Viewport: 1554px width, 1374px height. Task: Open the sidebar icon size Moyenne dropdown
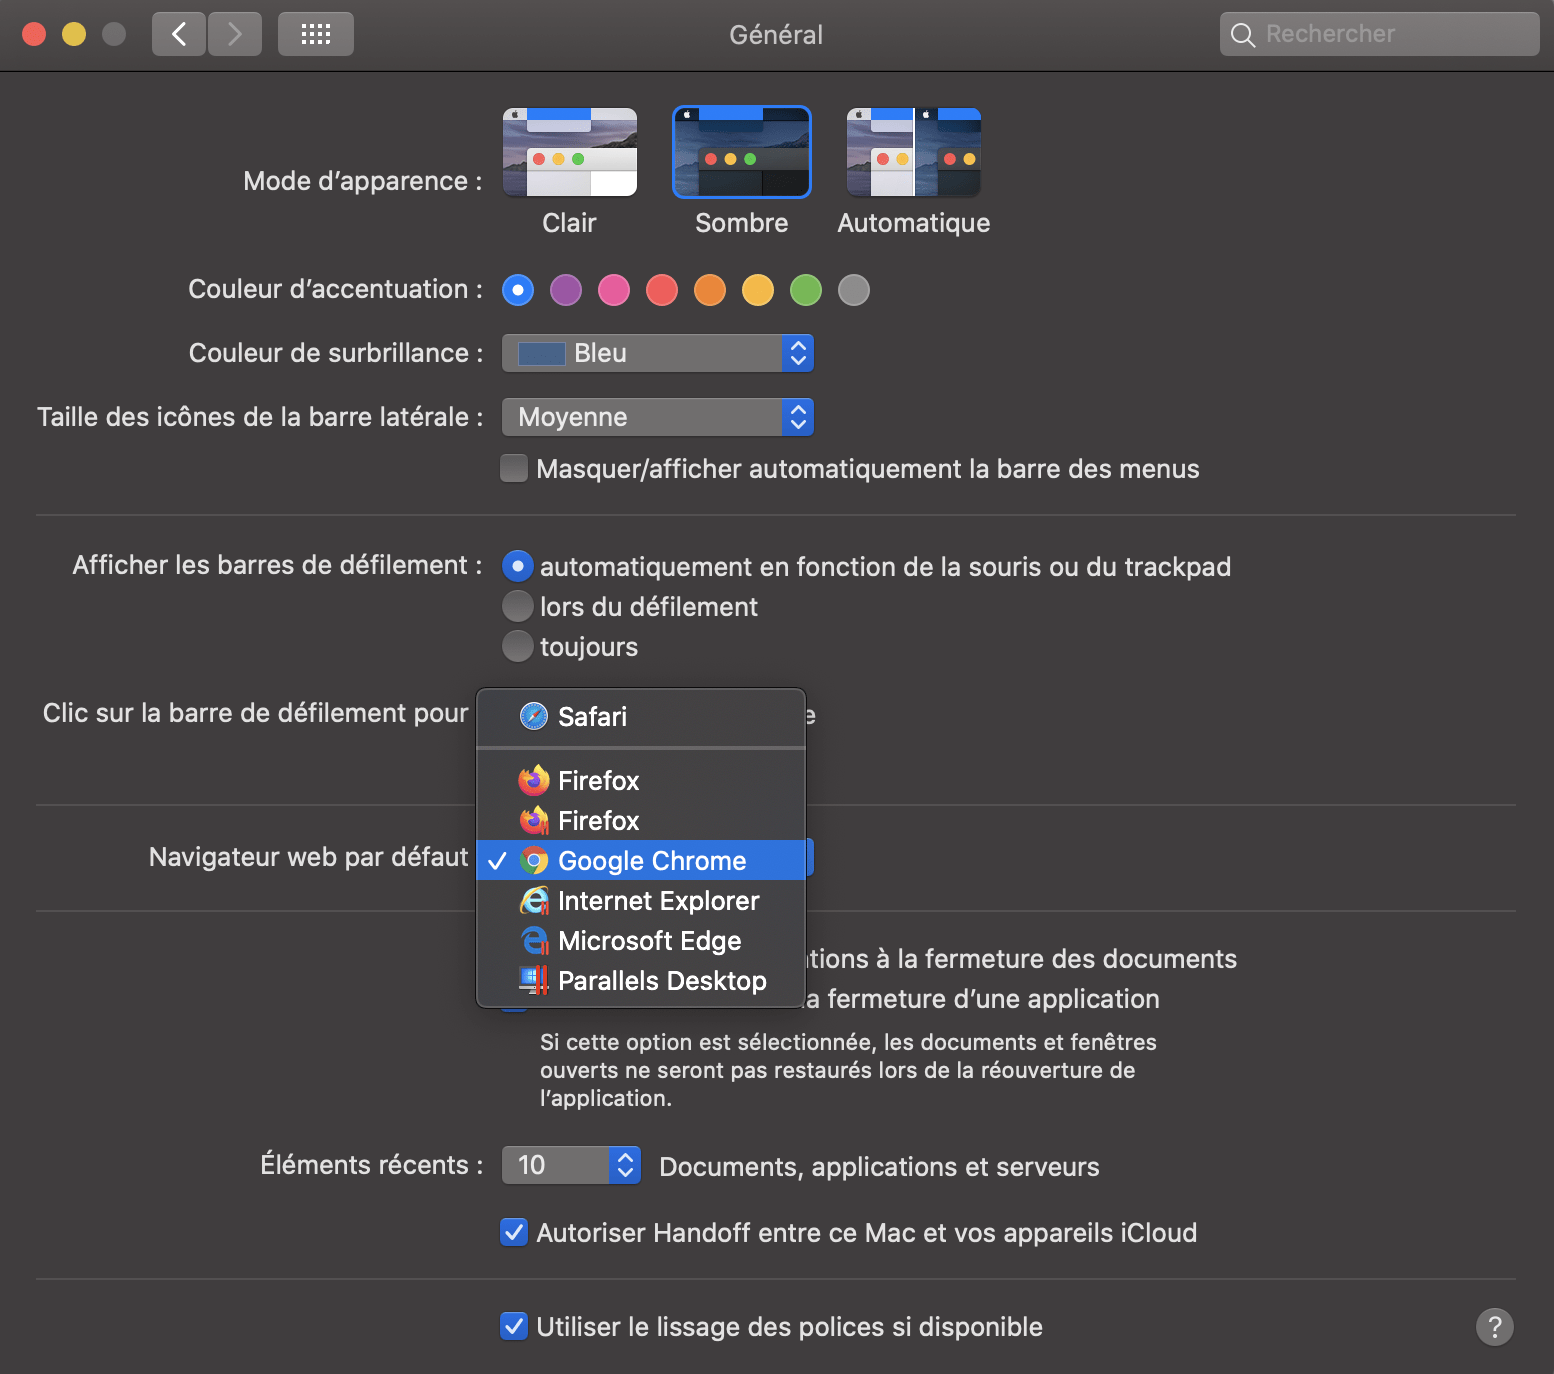tap(658, 417)
